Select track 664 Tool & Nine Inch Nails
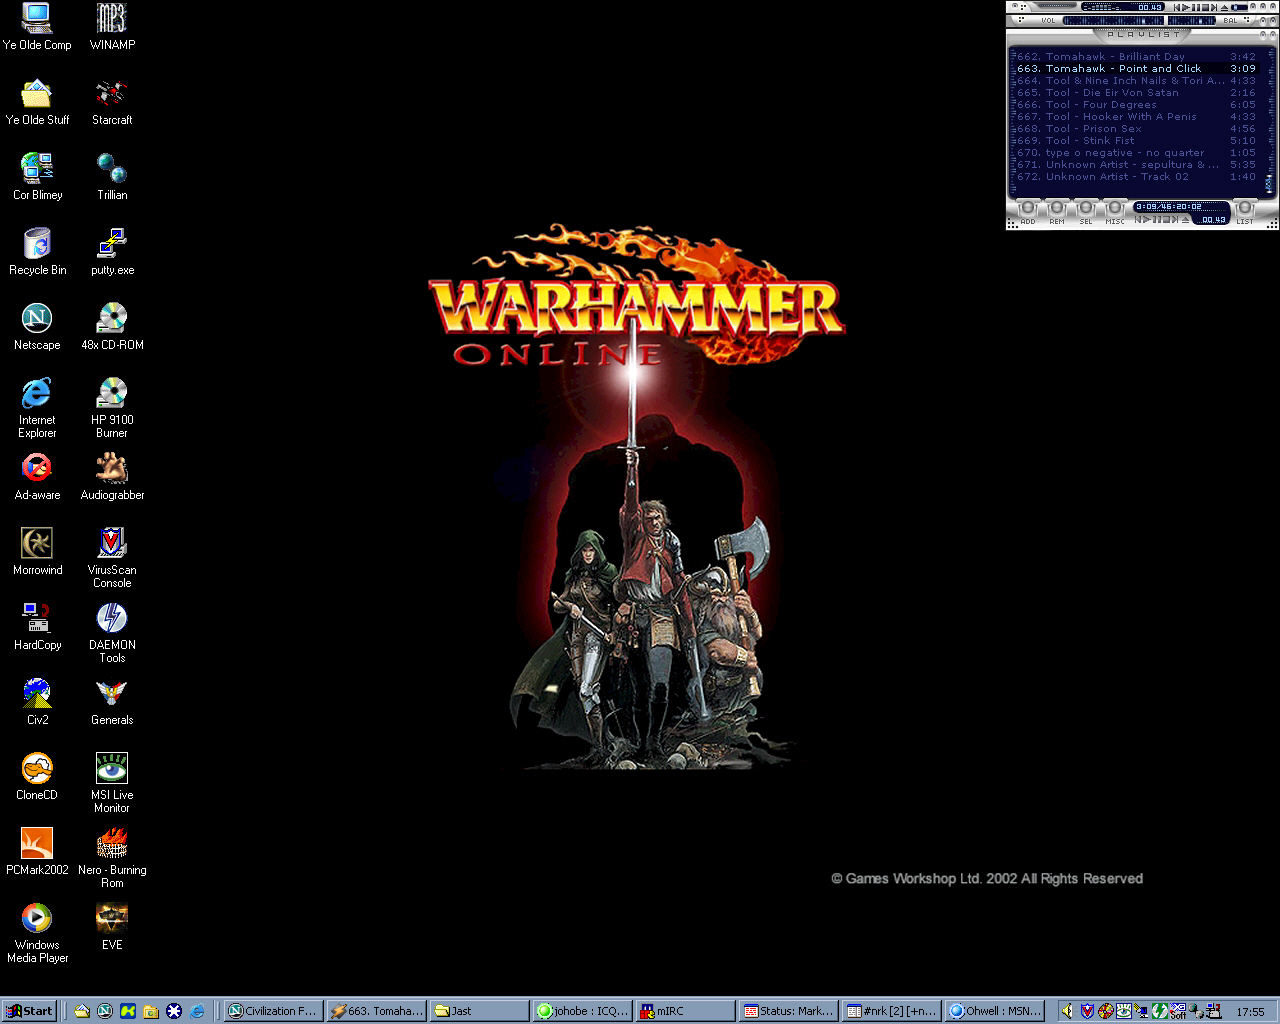1280x1024 pixels. (1136, 81)
